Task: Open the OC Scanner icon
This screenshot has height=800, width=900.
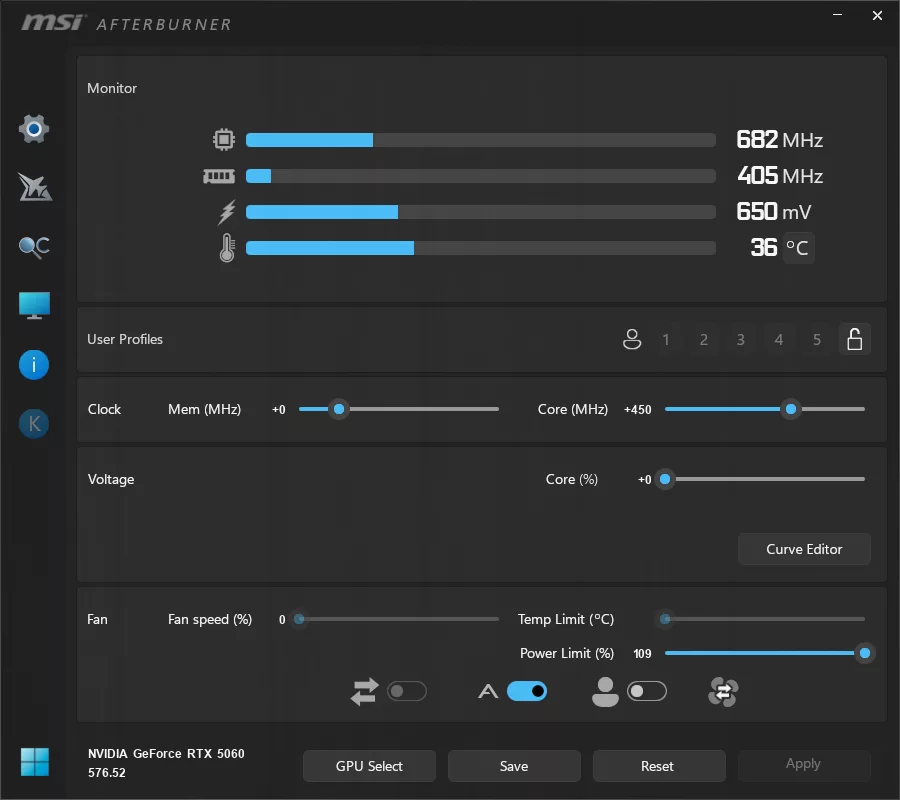Action: 34,247
